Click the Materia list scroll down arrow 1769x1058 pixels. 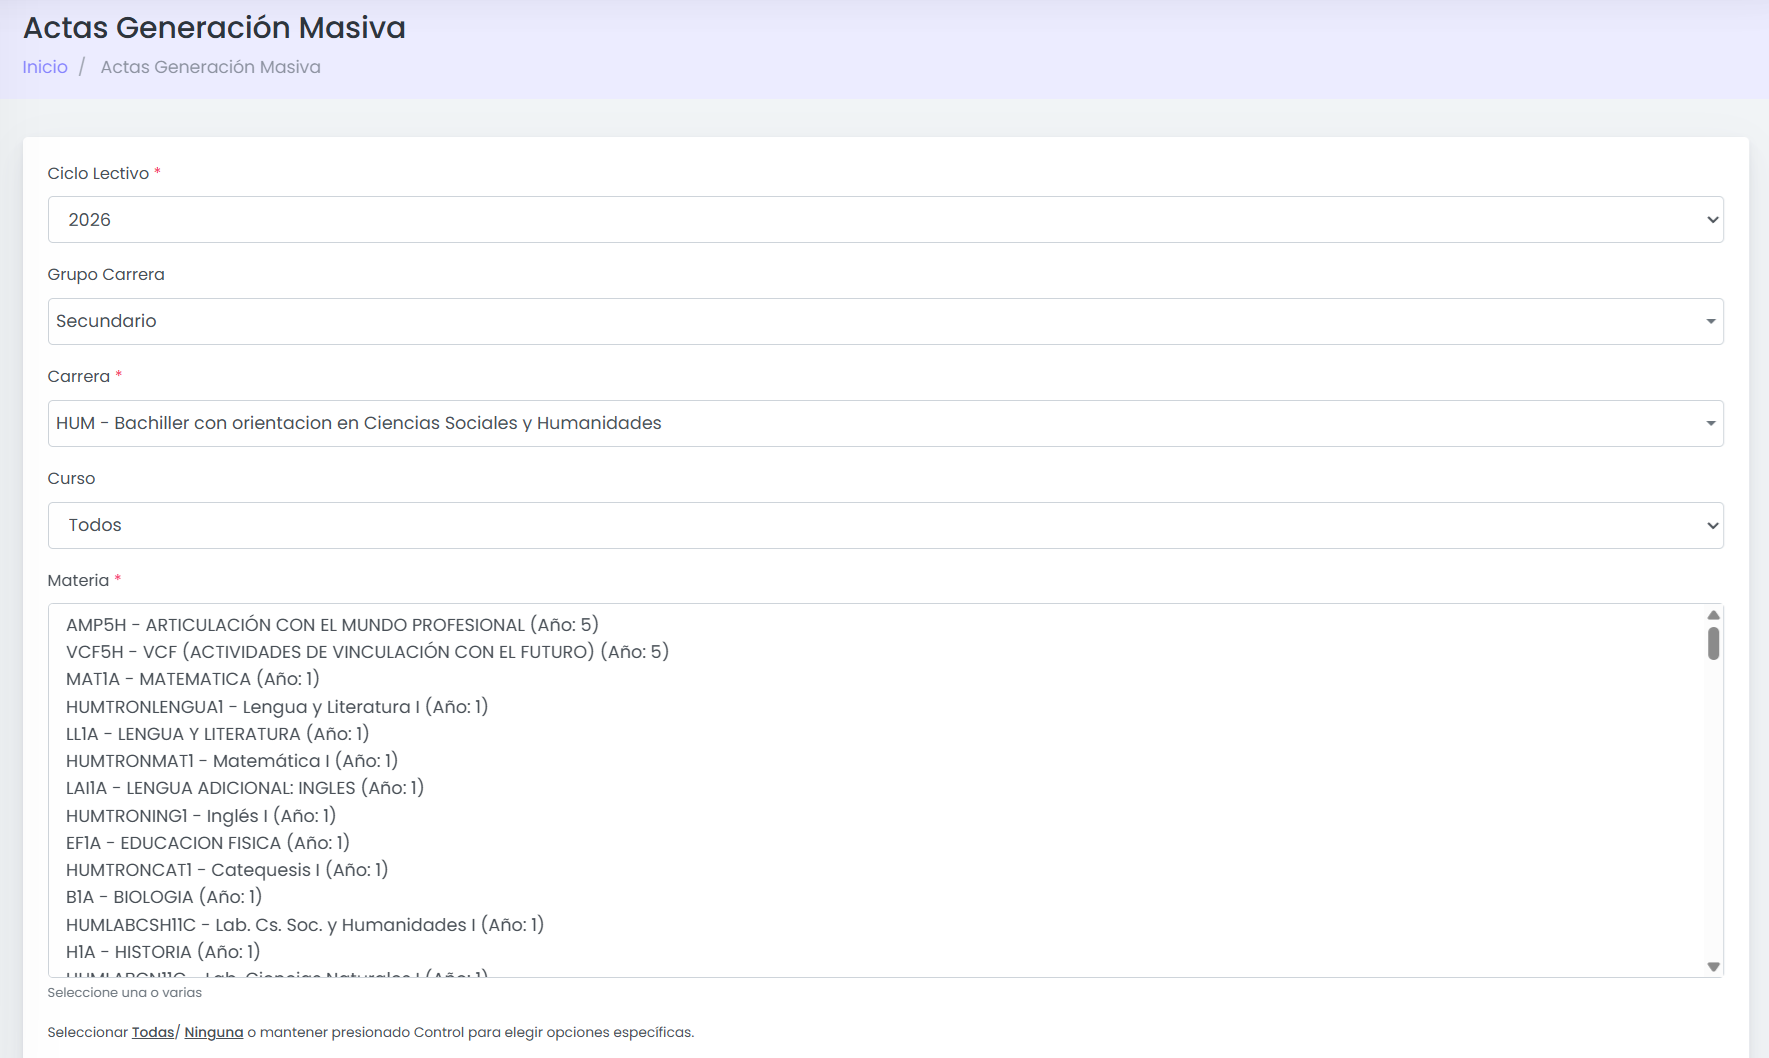pos(1713,967)
